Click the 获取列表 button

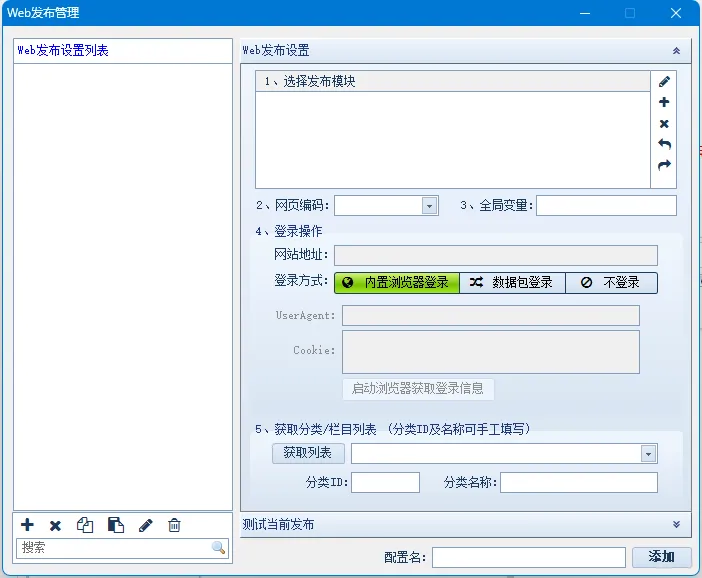[x=308, y=453]
